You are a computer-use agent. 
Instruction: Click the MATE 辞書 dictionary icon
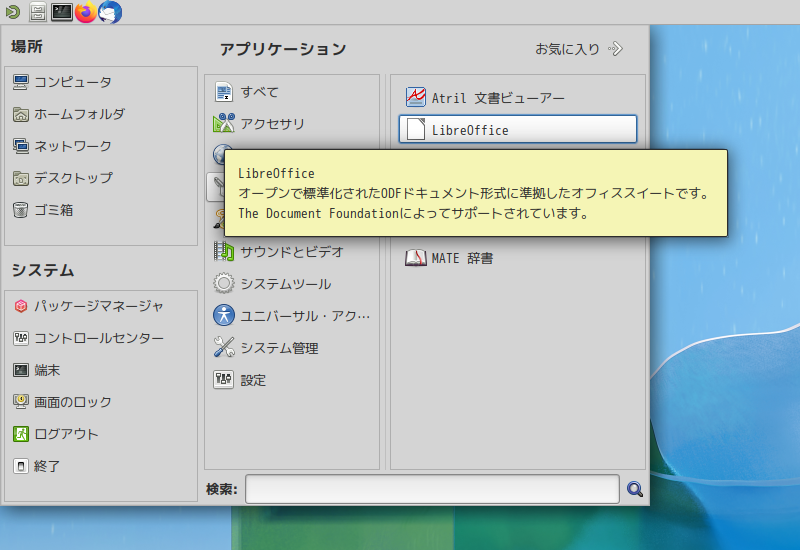pyautogui.click(x=416, y=258)
